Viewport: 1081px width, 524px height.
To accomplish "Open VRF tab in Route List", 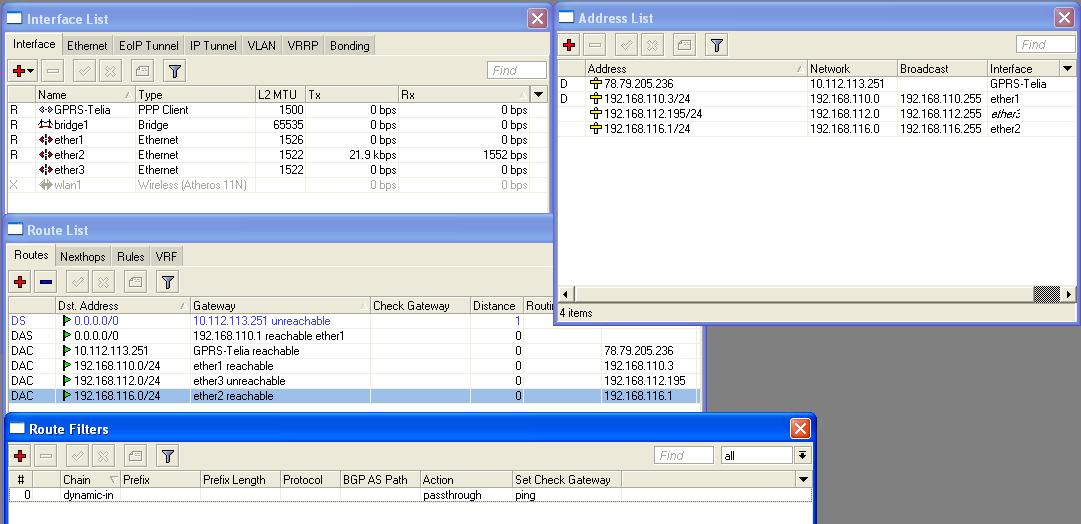I will point(166,257).
